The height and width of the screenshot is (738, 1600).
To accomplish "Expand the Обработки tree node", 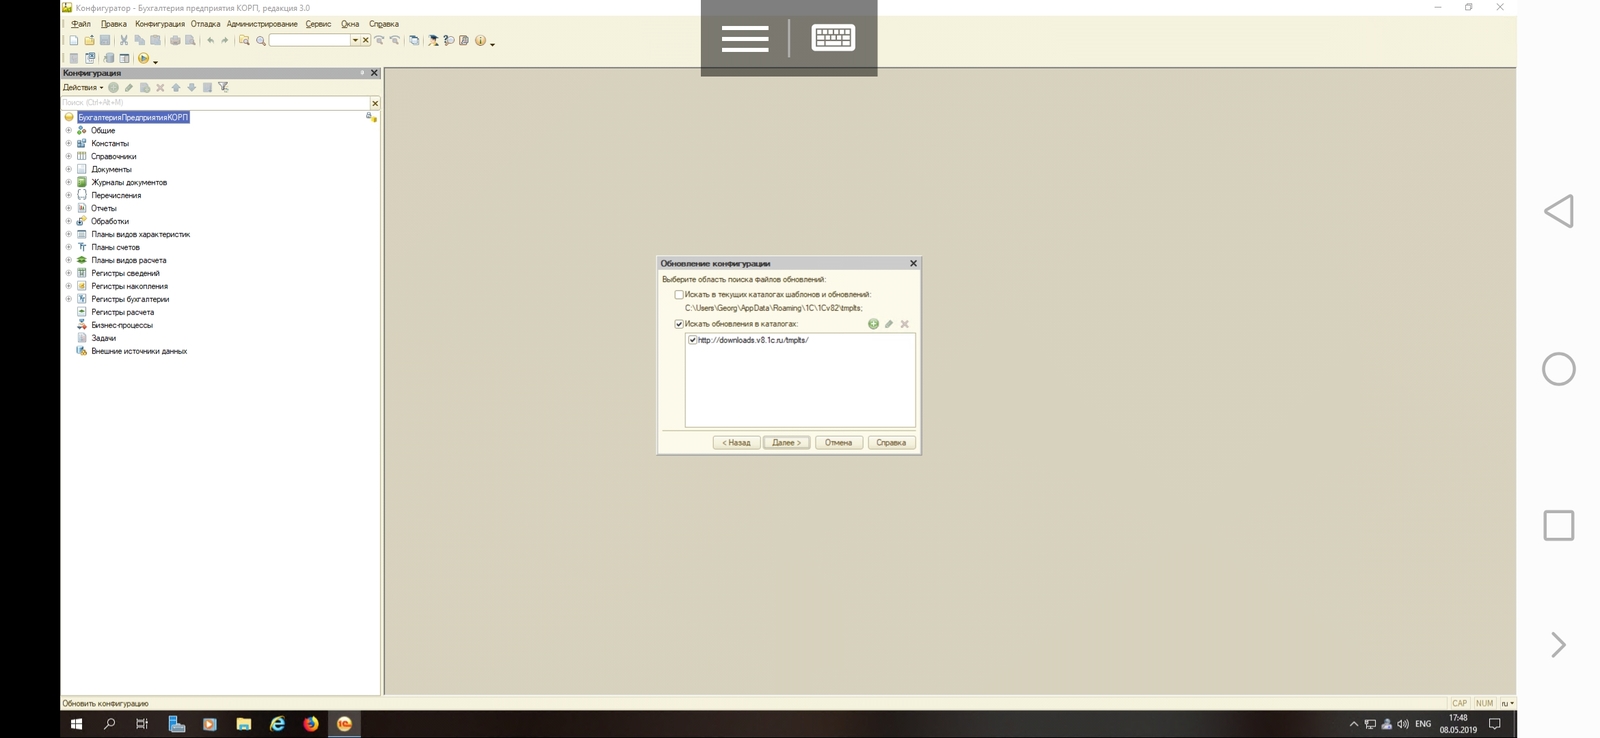I will click(x=69, y=222).
